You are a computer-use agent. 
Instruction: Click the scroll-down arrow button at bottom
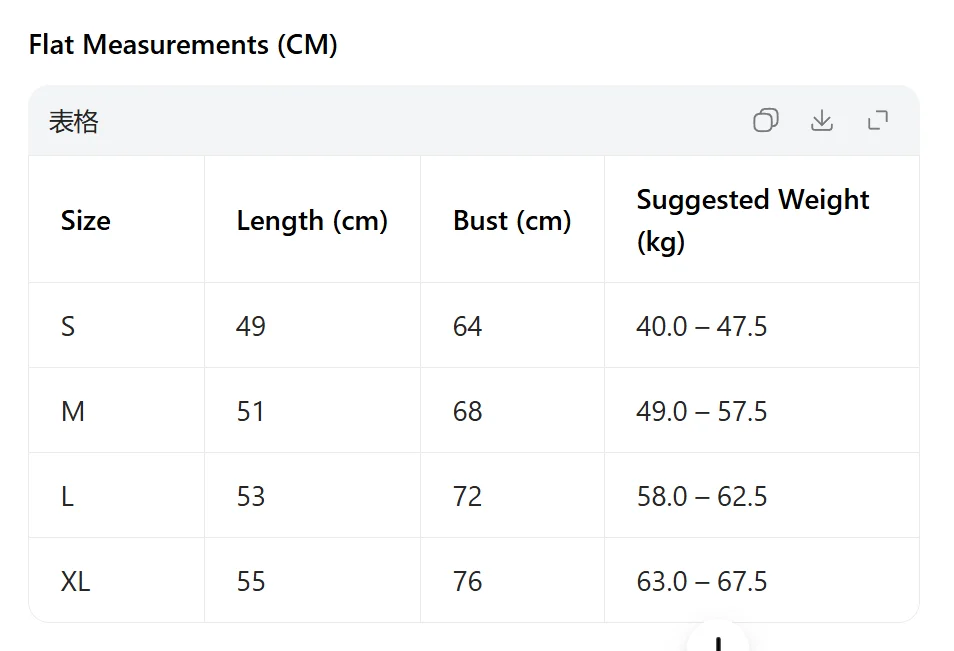pos(718,639)
